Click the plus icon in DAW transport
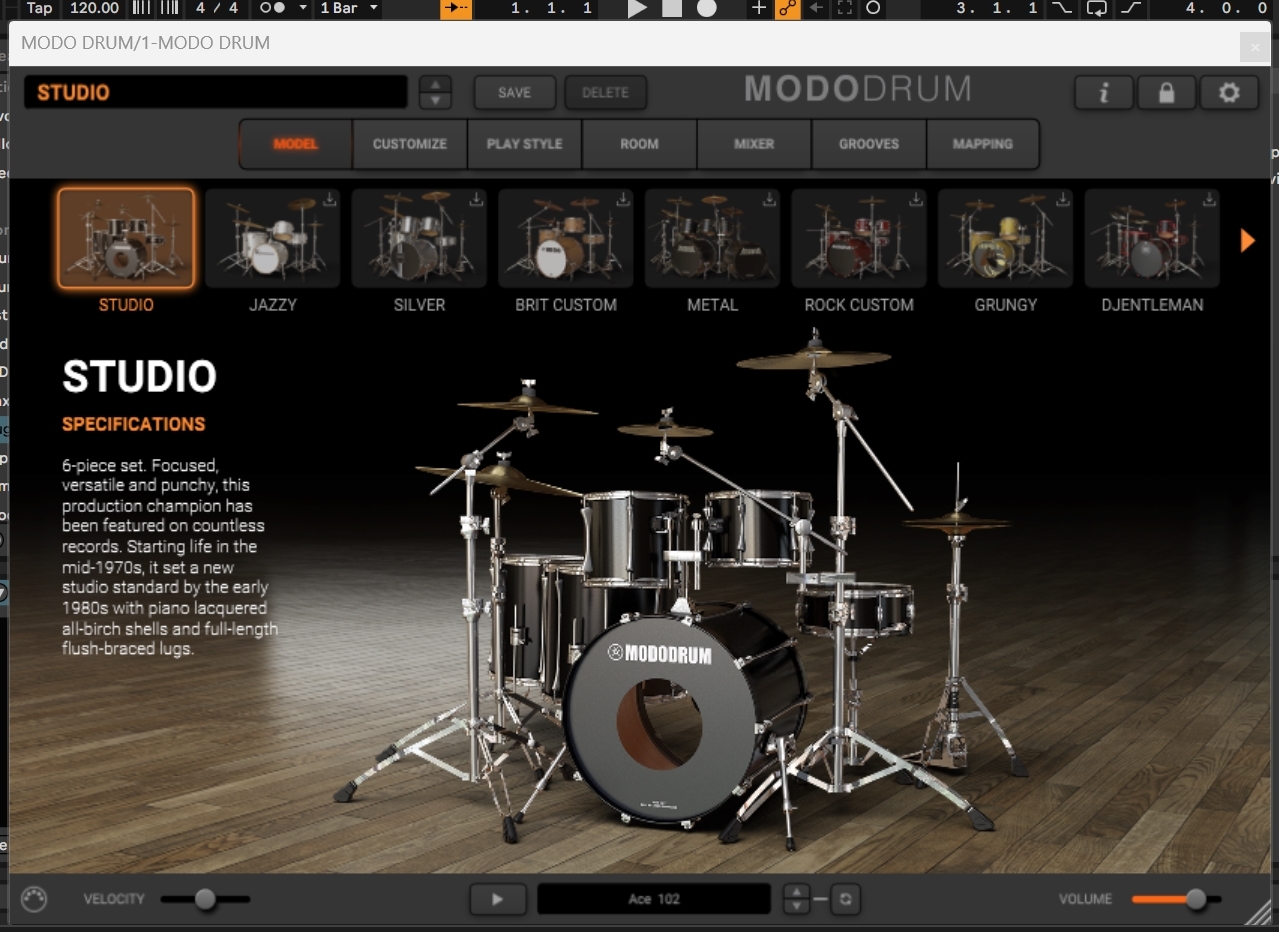1279x932 pixels. [x=759, y=8]
